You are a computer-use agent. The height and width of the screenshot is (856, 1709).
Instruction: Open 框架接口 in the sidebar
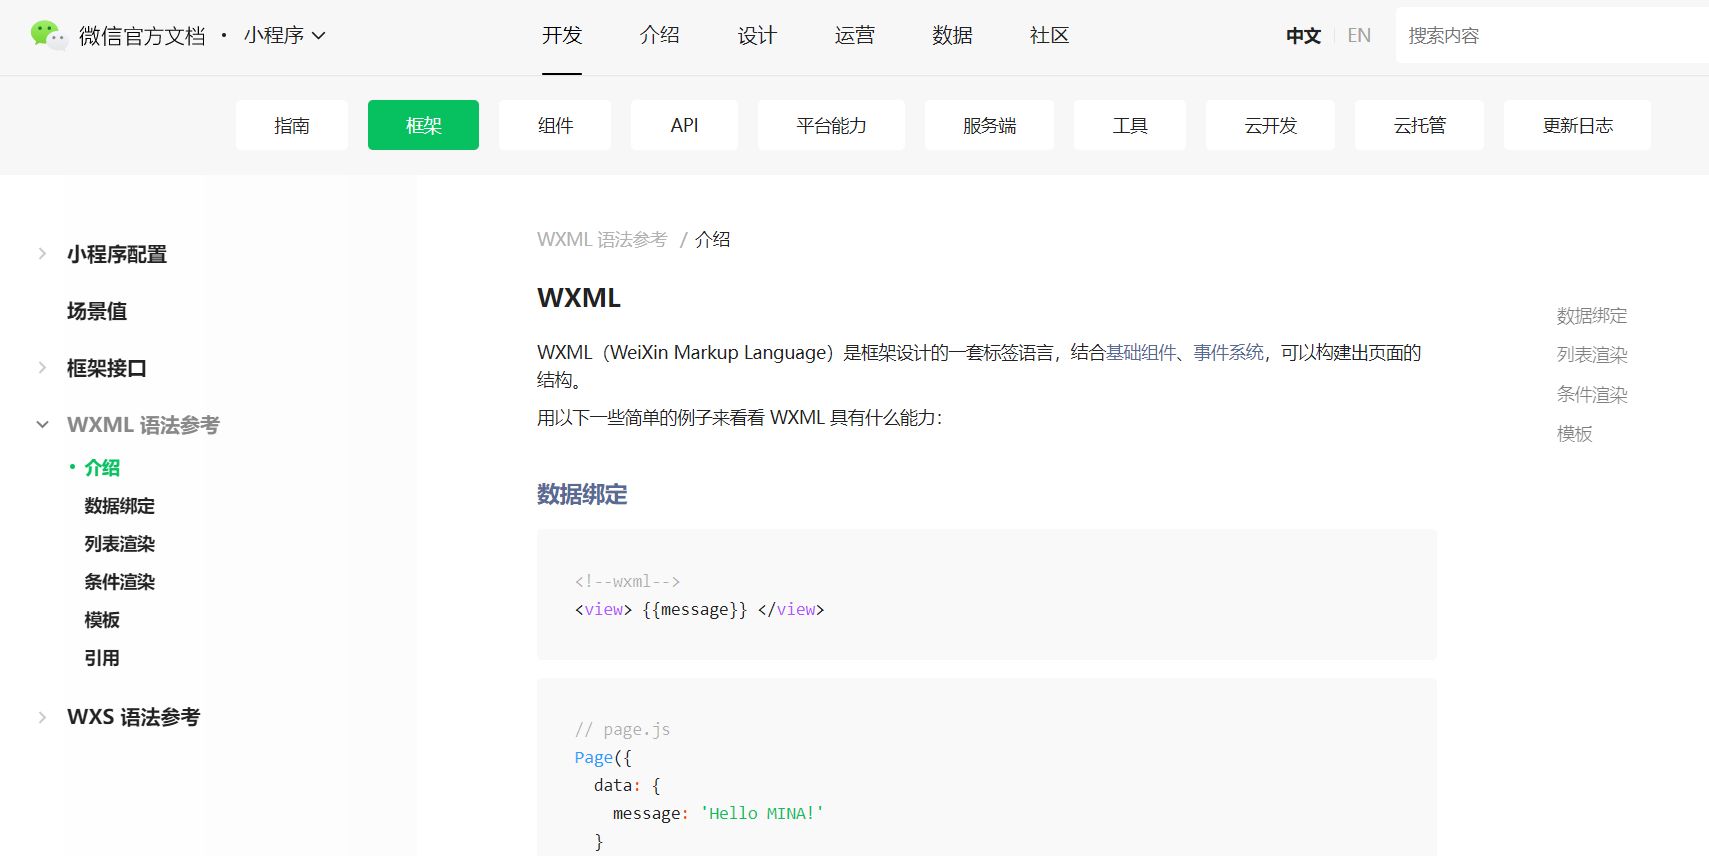coord(107,368)
